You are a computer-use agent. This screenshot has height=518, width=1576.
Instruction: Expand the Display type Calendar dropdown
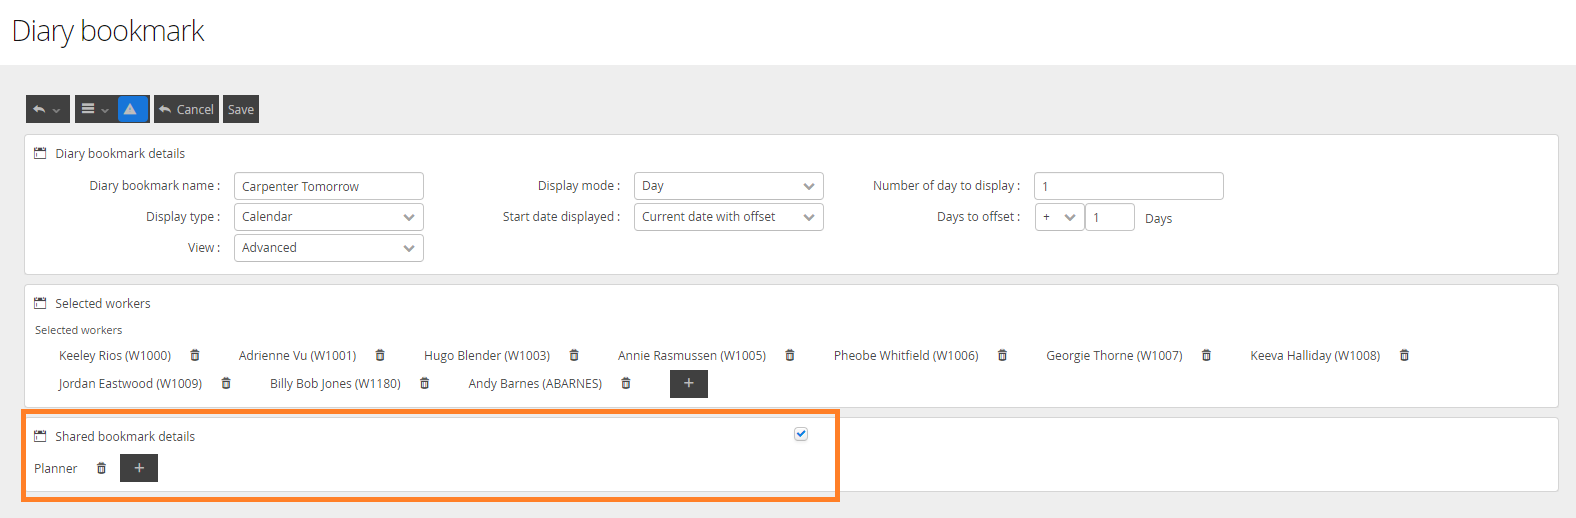coord(328,217)
